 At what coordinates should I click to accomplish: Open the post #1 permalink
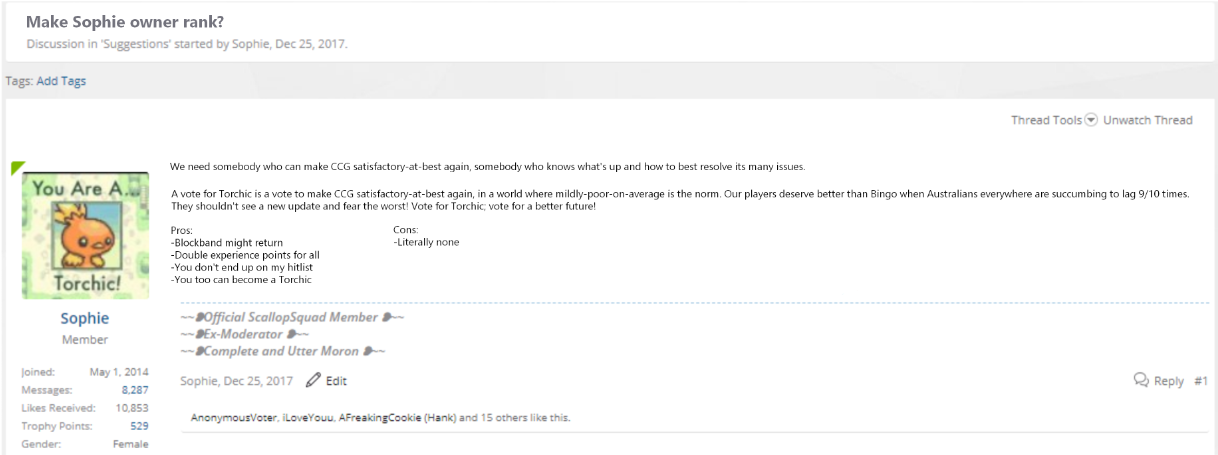[x=1201, y=381]
